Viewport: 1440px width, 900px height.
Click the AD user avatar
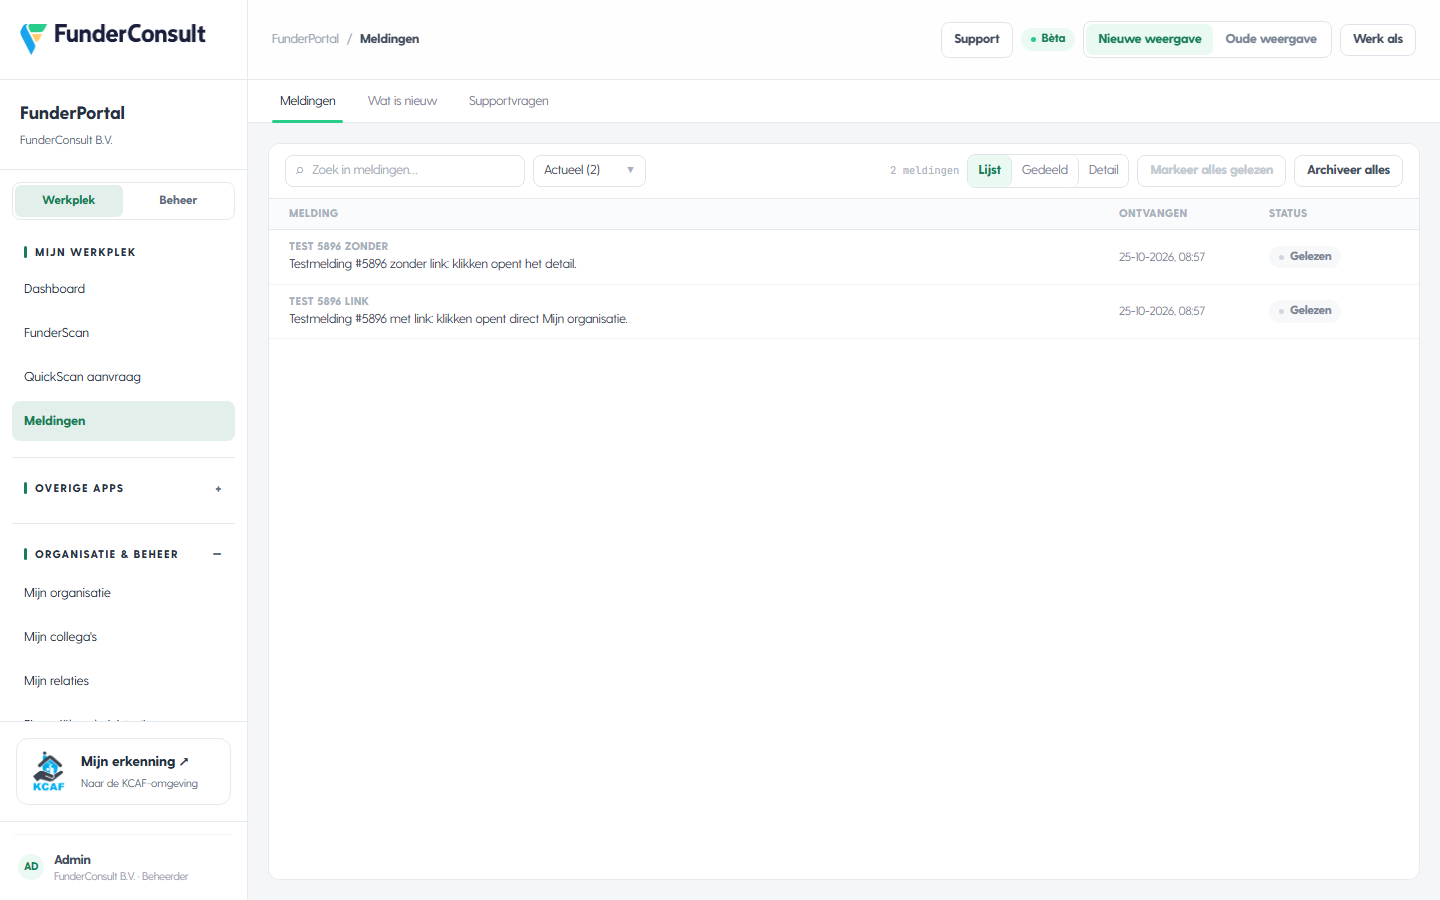[32, 867]
